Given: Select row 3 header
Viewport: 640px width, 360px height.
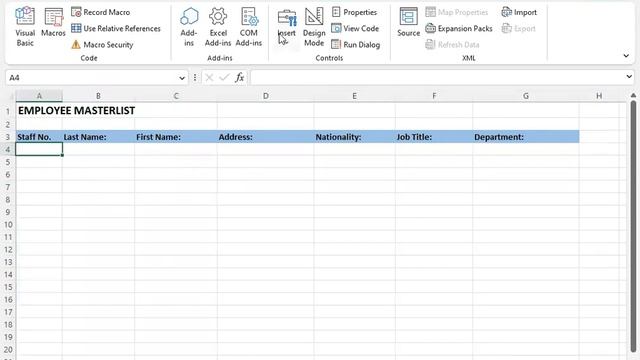Looking at the screenshot, I should (x=8, y=137).
